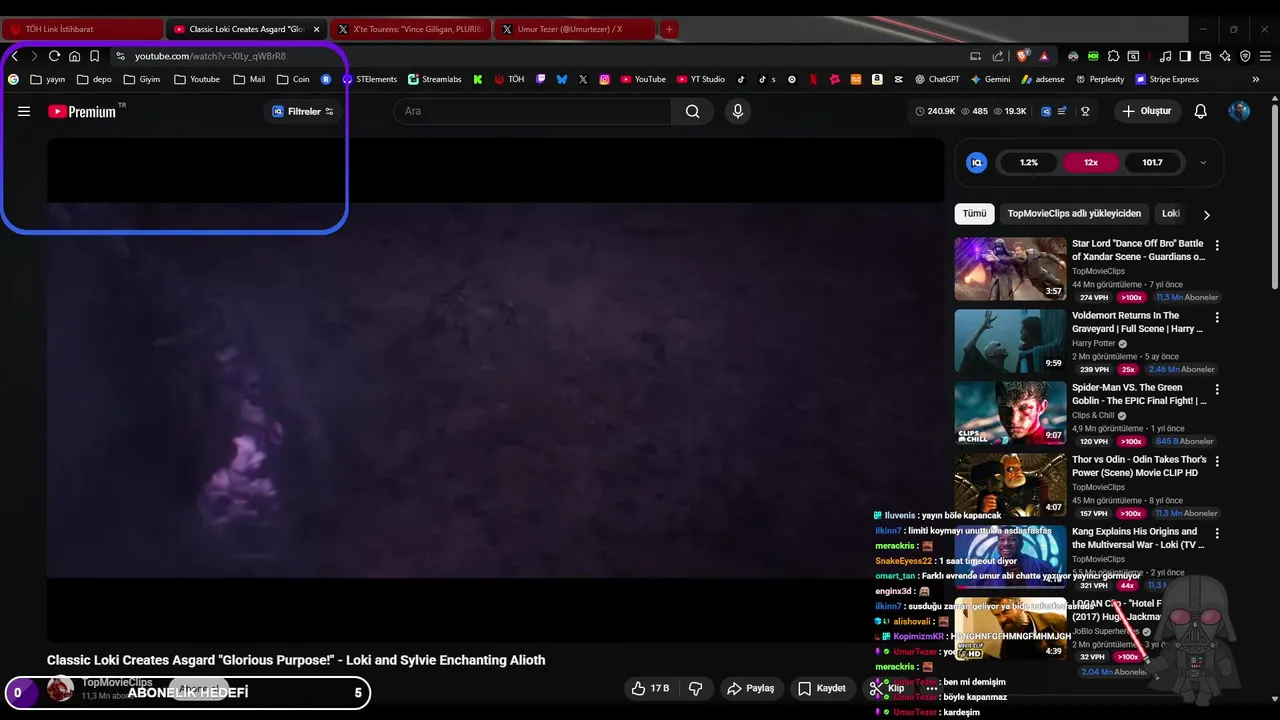Select the Loki filter chip
The height and width of the screenshot is (720, 1280).
(x=1171, y=213)
